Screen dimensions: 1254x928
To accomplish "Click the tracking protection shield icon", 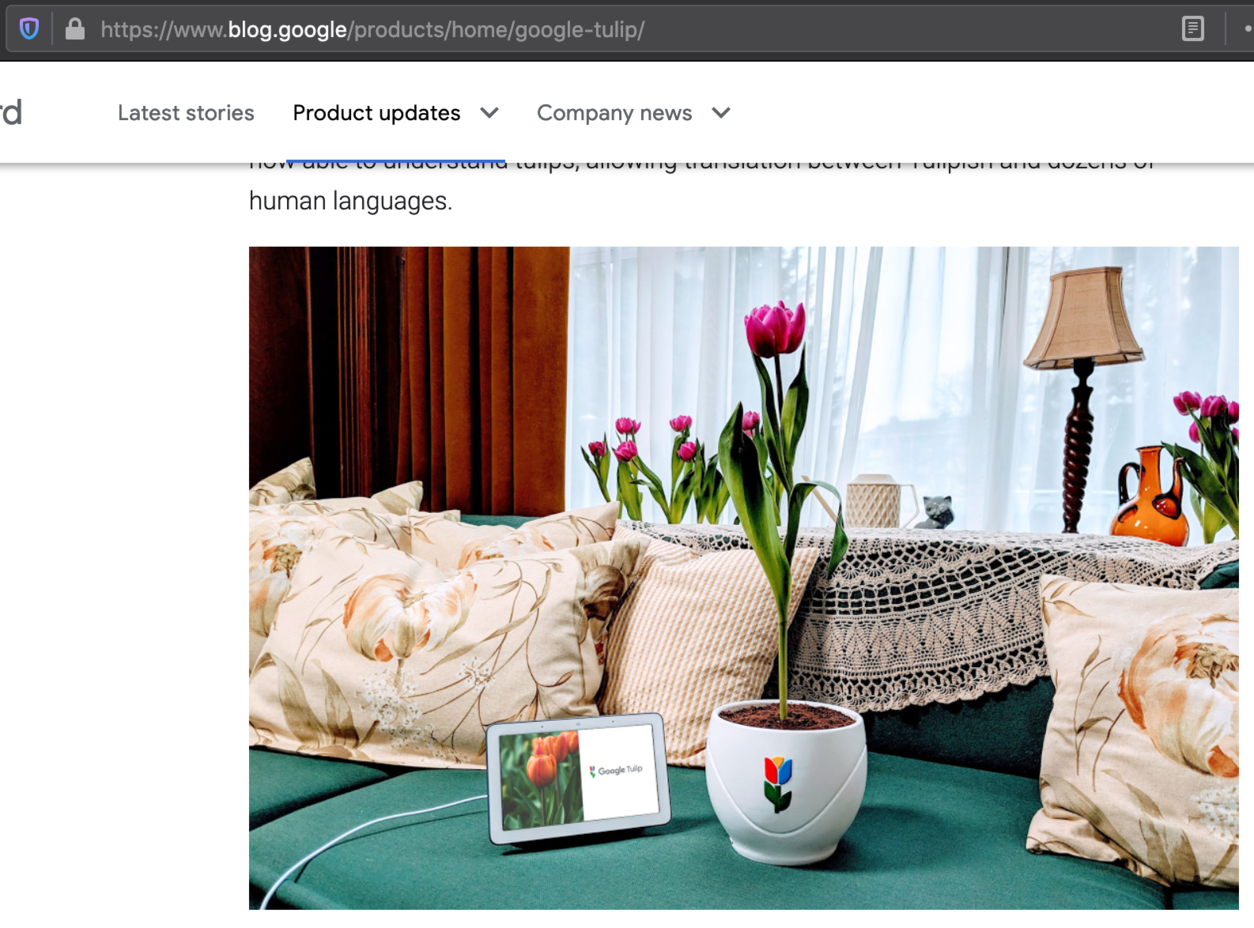I will pos(29,29).
